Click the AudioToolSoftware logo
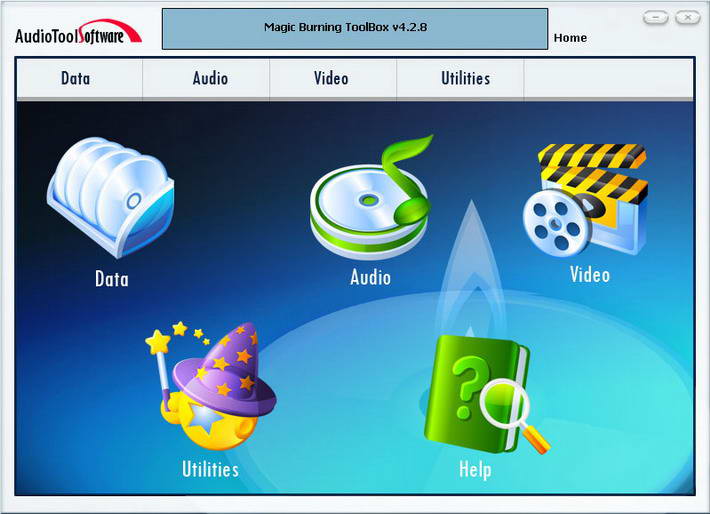This screenshot has width=710, height=514. (x=78, y=32)
